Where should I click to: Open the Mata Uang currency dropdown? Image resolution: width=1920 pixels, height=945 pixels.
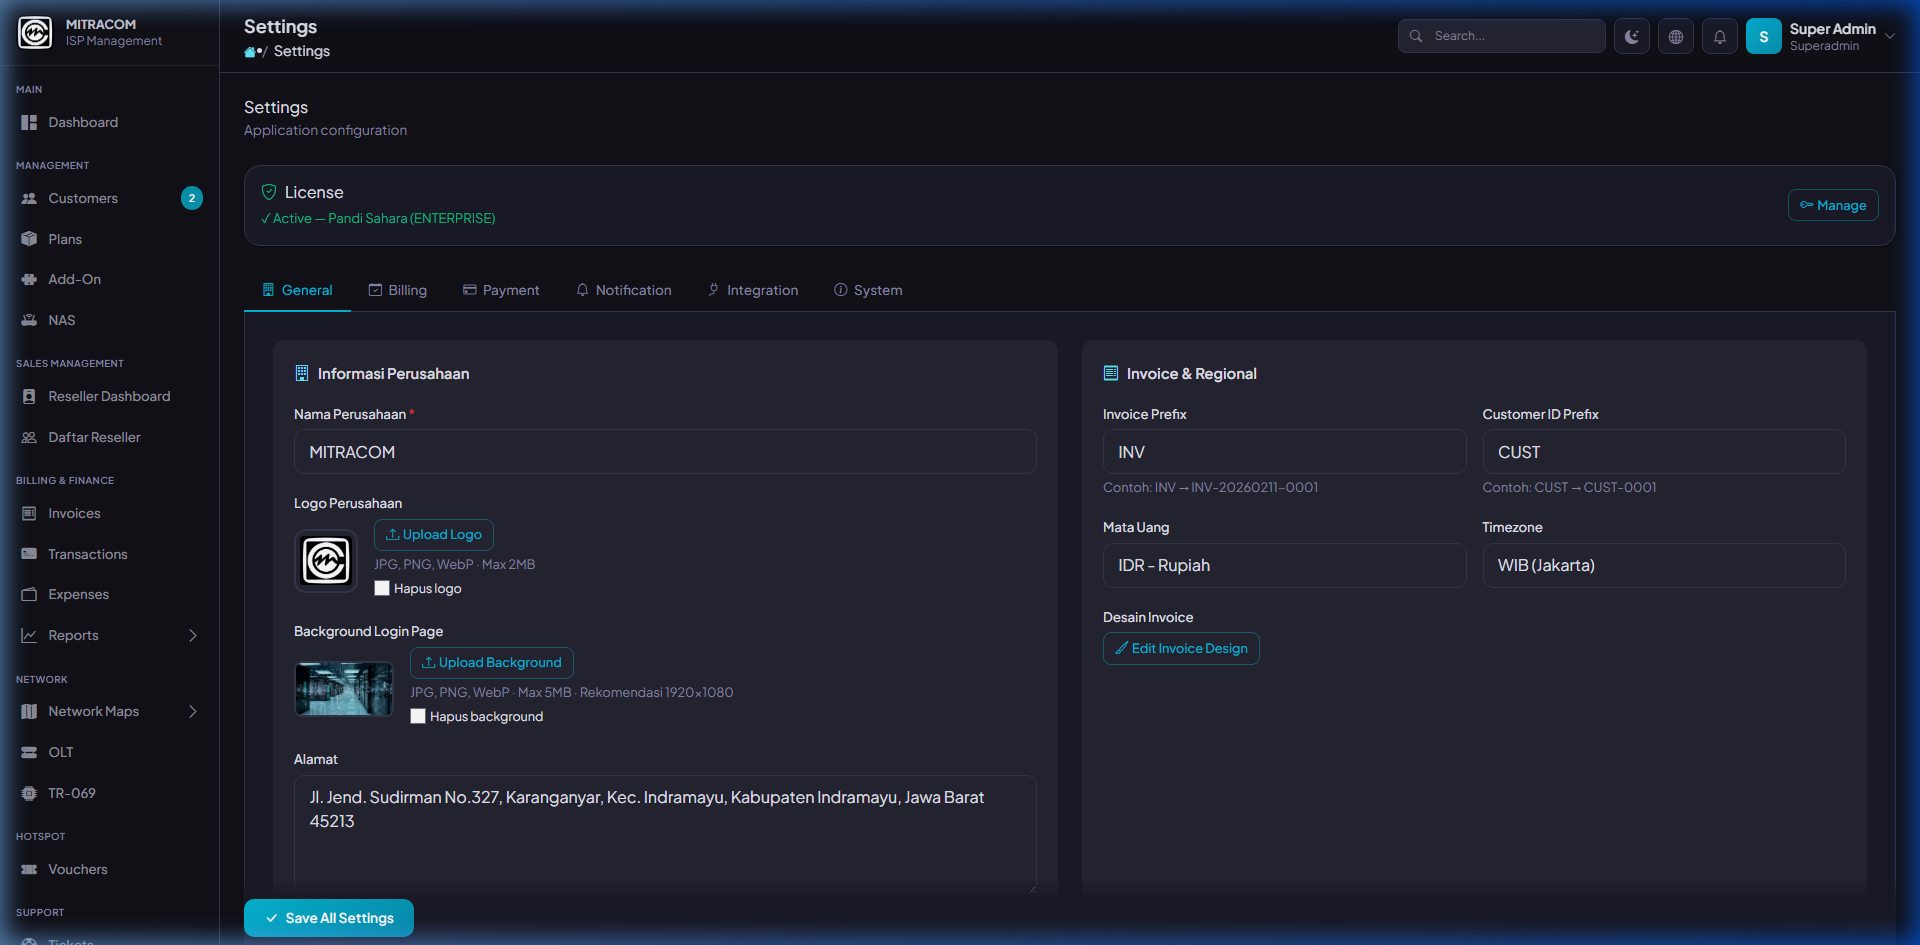[1284, 566]
